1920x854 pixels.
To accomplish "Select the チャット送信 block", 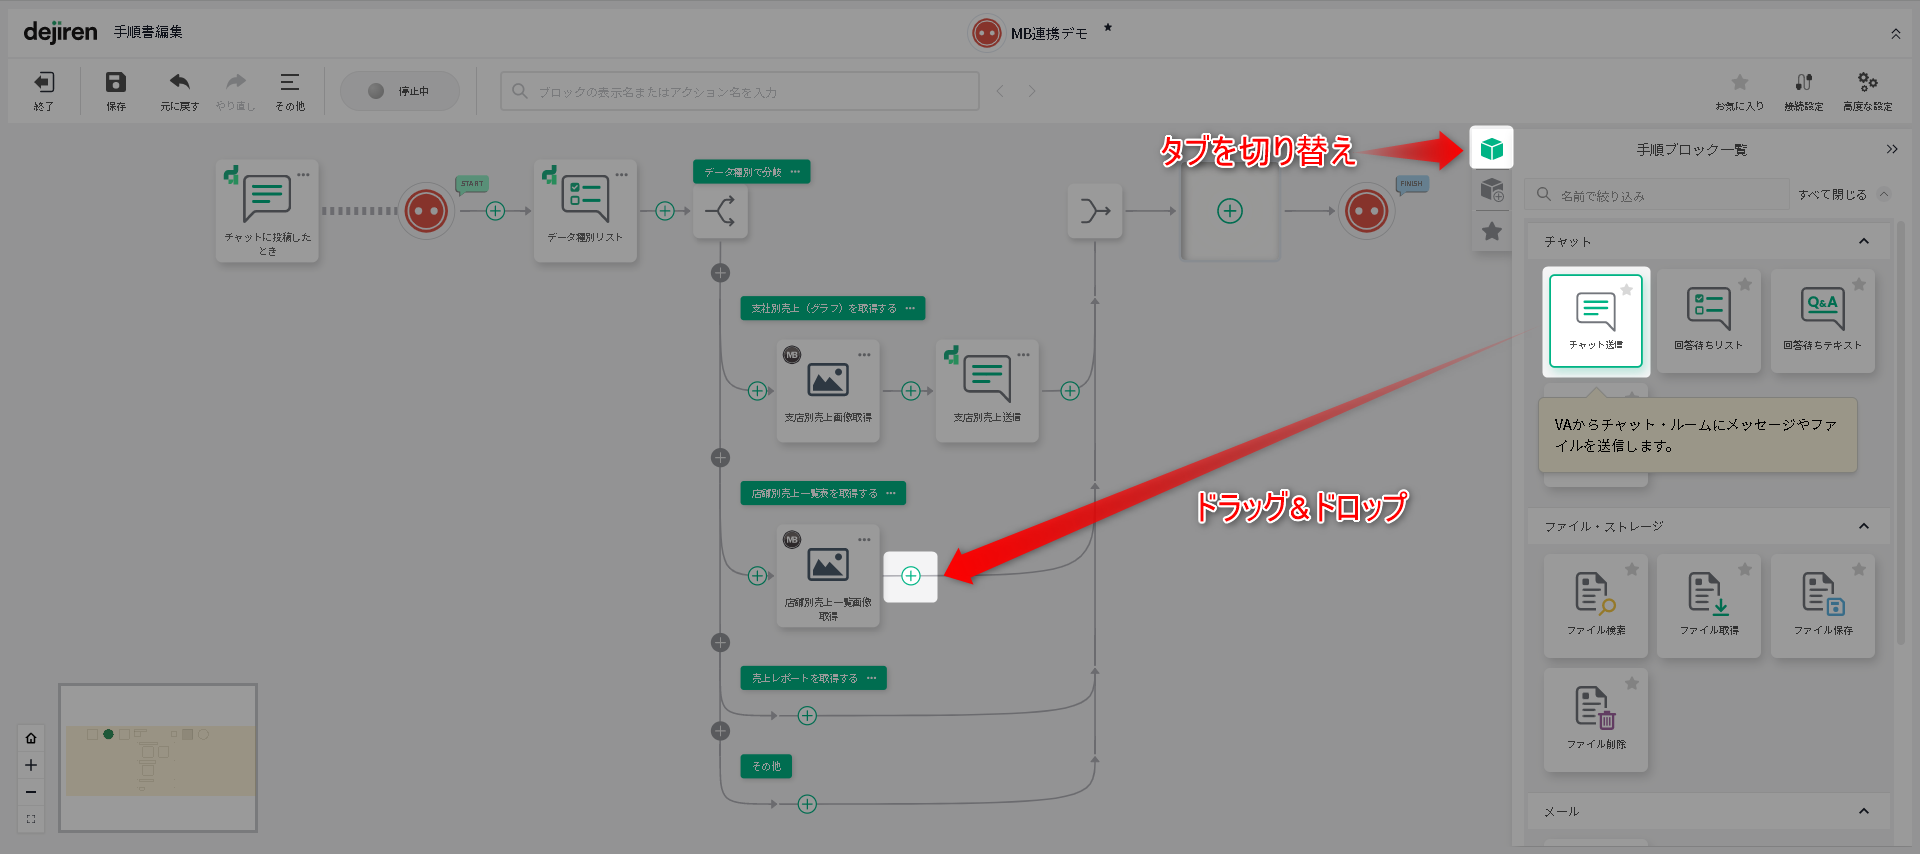I will tap(1596, 321).
